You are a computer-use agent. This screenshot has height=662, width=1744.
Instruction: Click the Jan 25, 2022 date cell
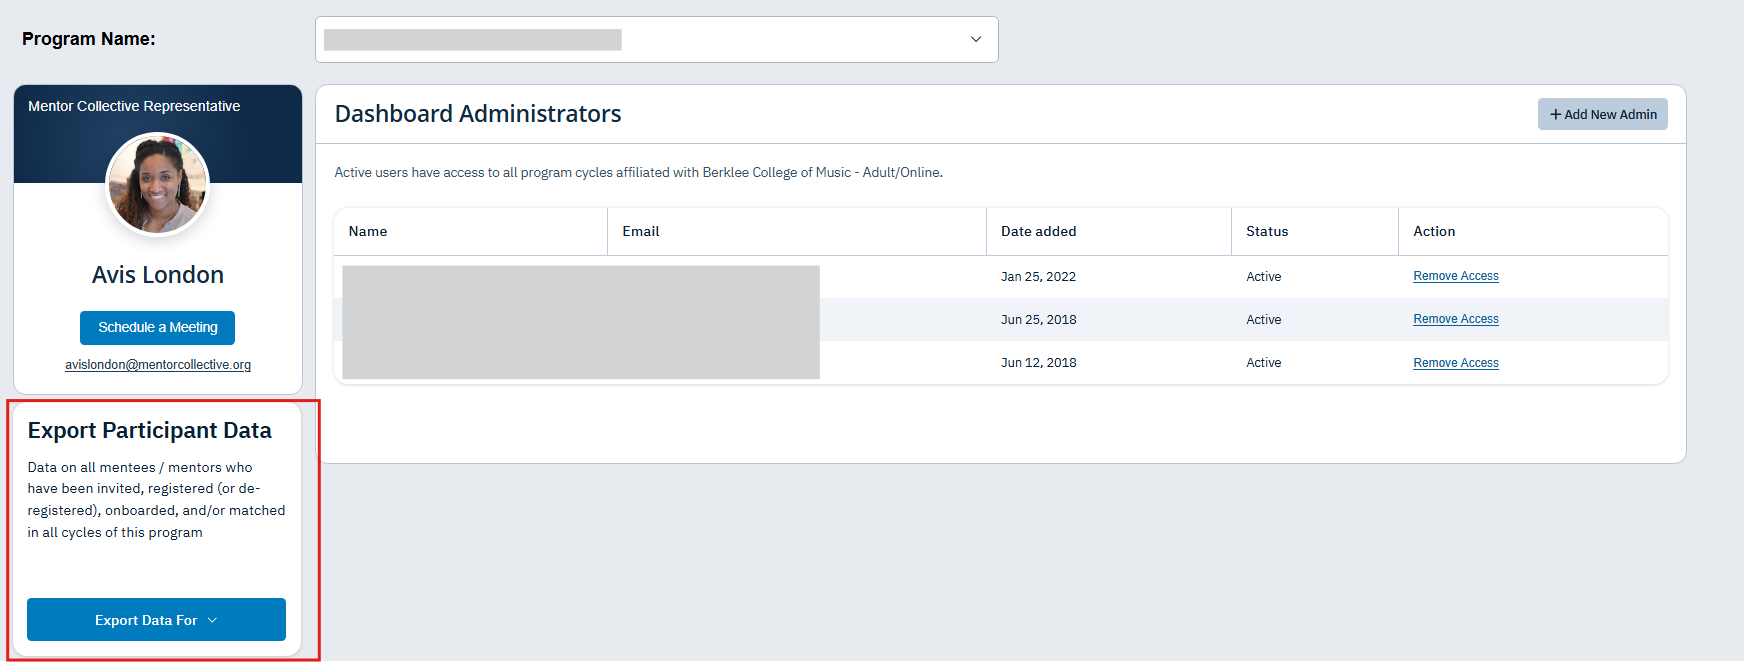pos(1038,277)
